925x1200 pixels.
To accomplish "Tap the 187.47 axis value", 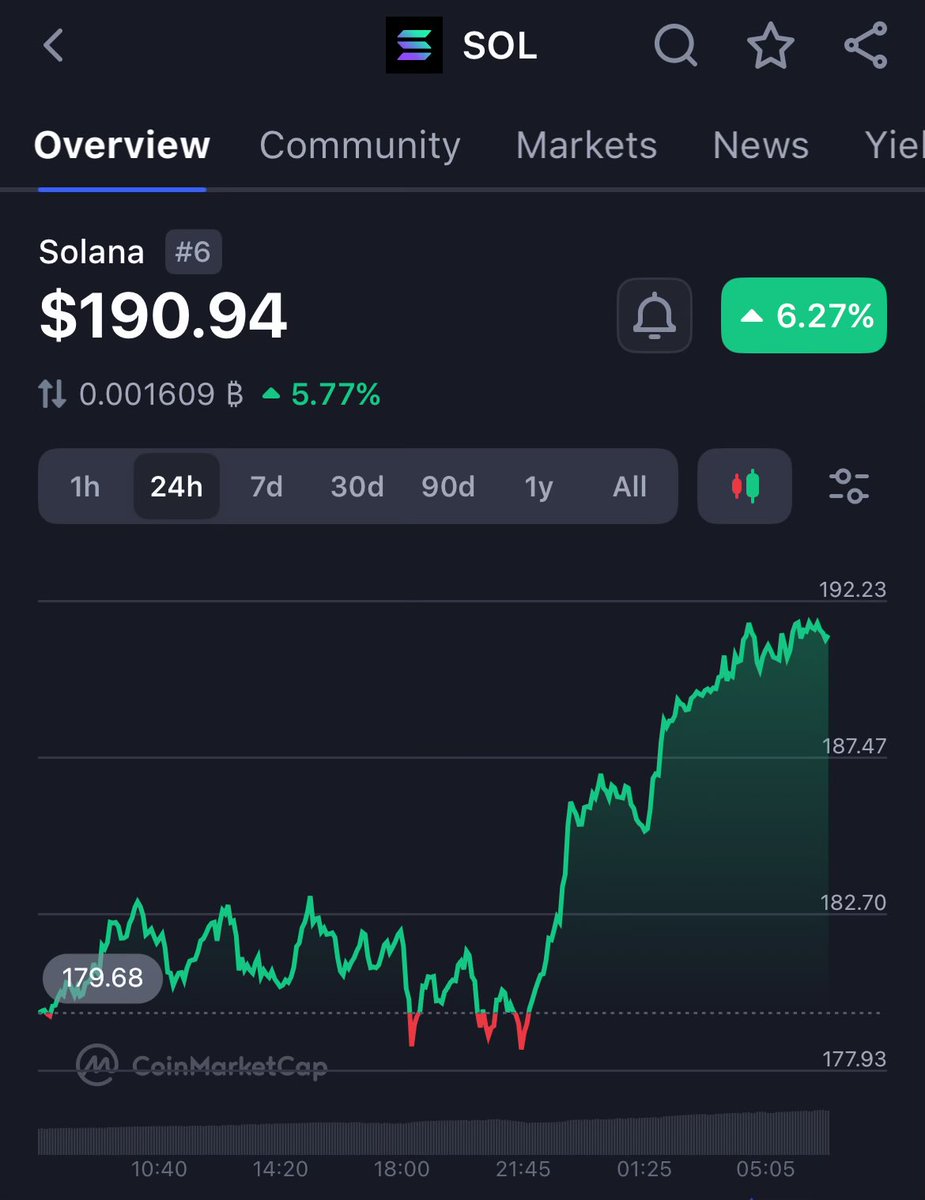I will click(x=853, y=746).
